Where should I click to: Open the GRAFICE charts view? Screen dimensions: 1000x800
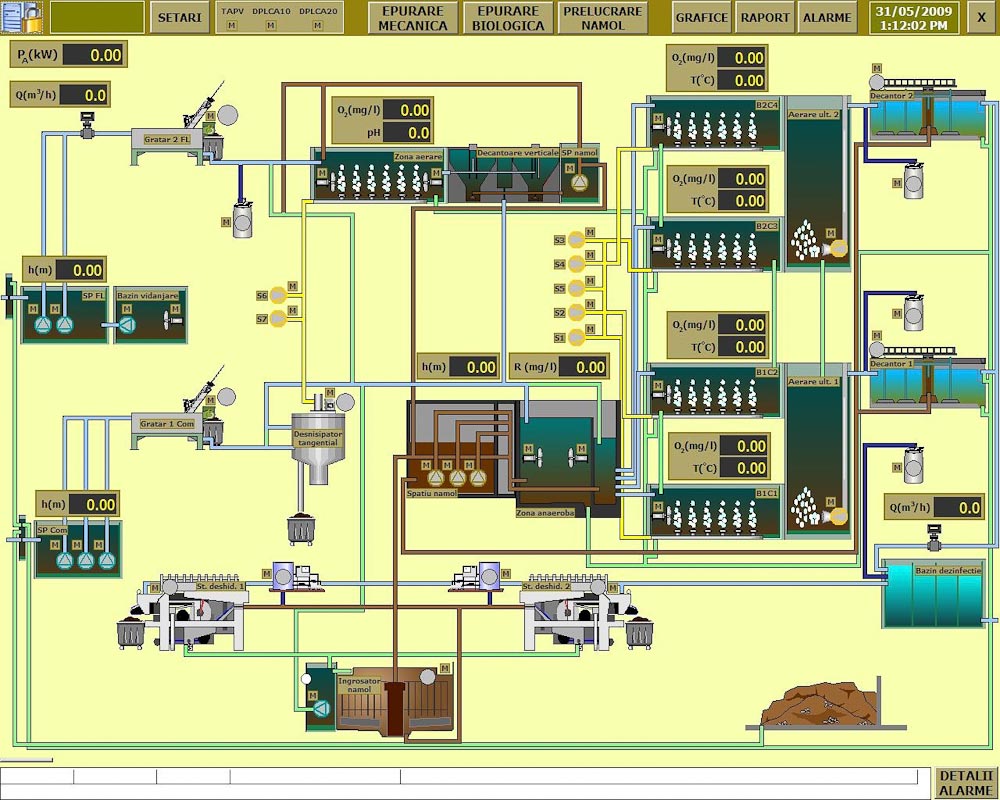pos(701,18)
